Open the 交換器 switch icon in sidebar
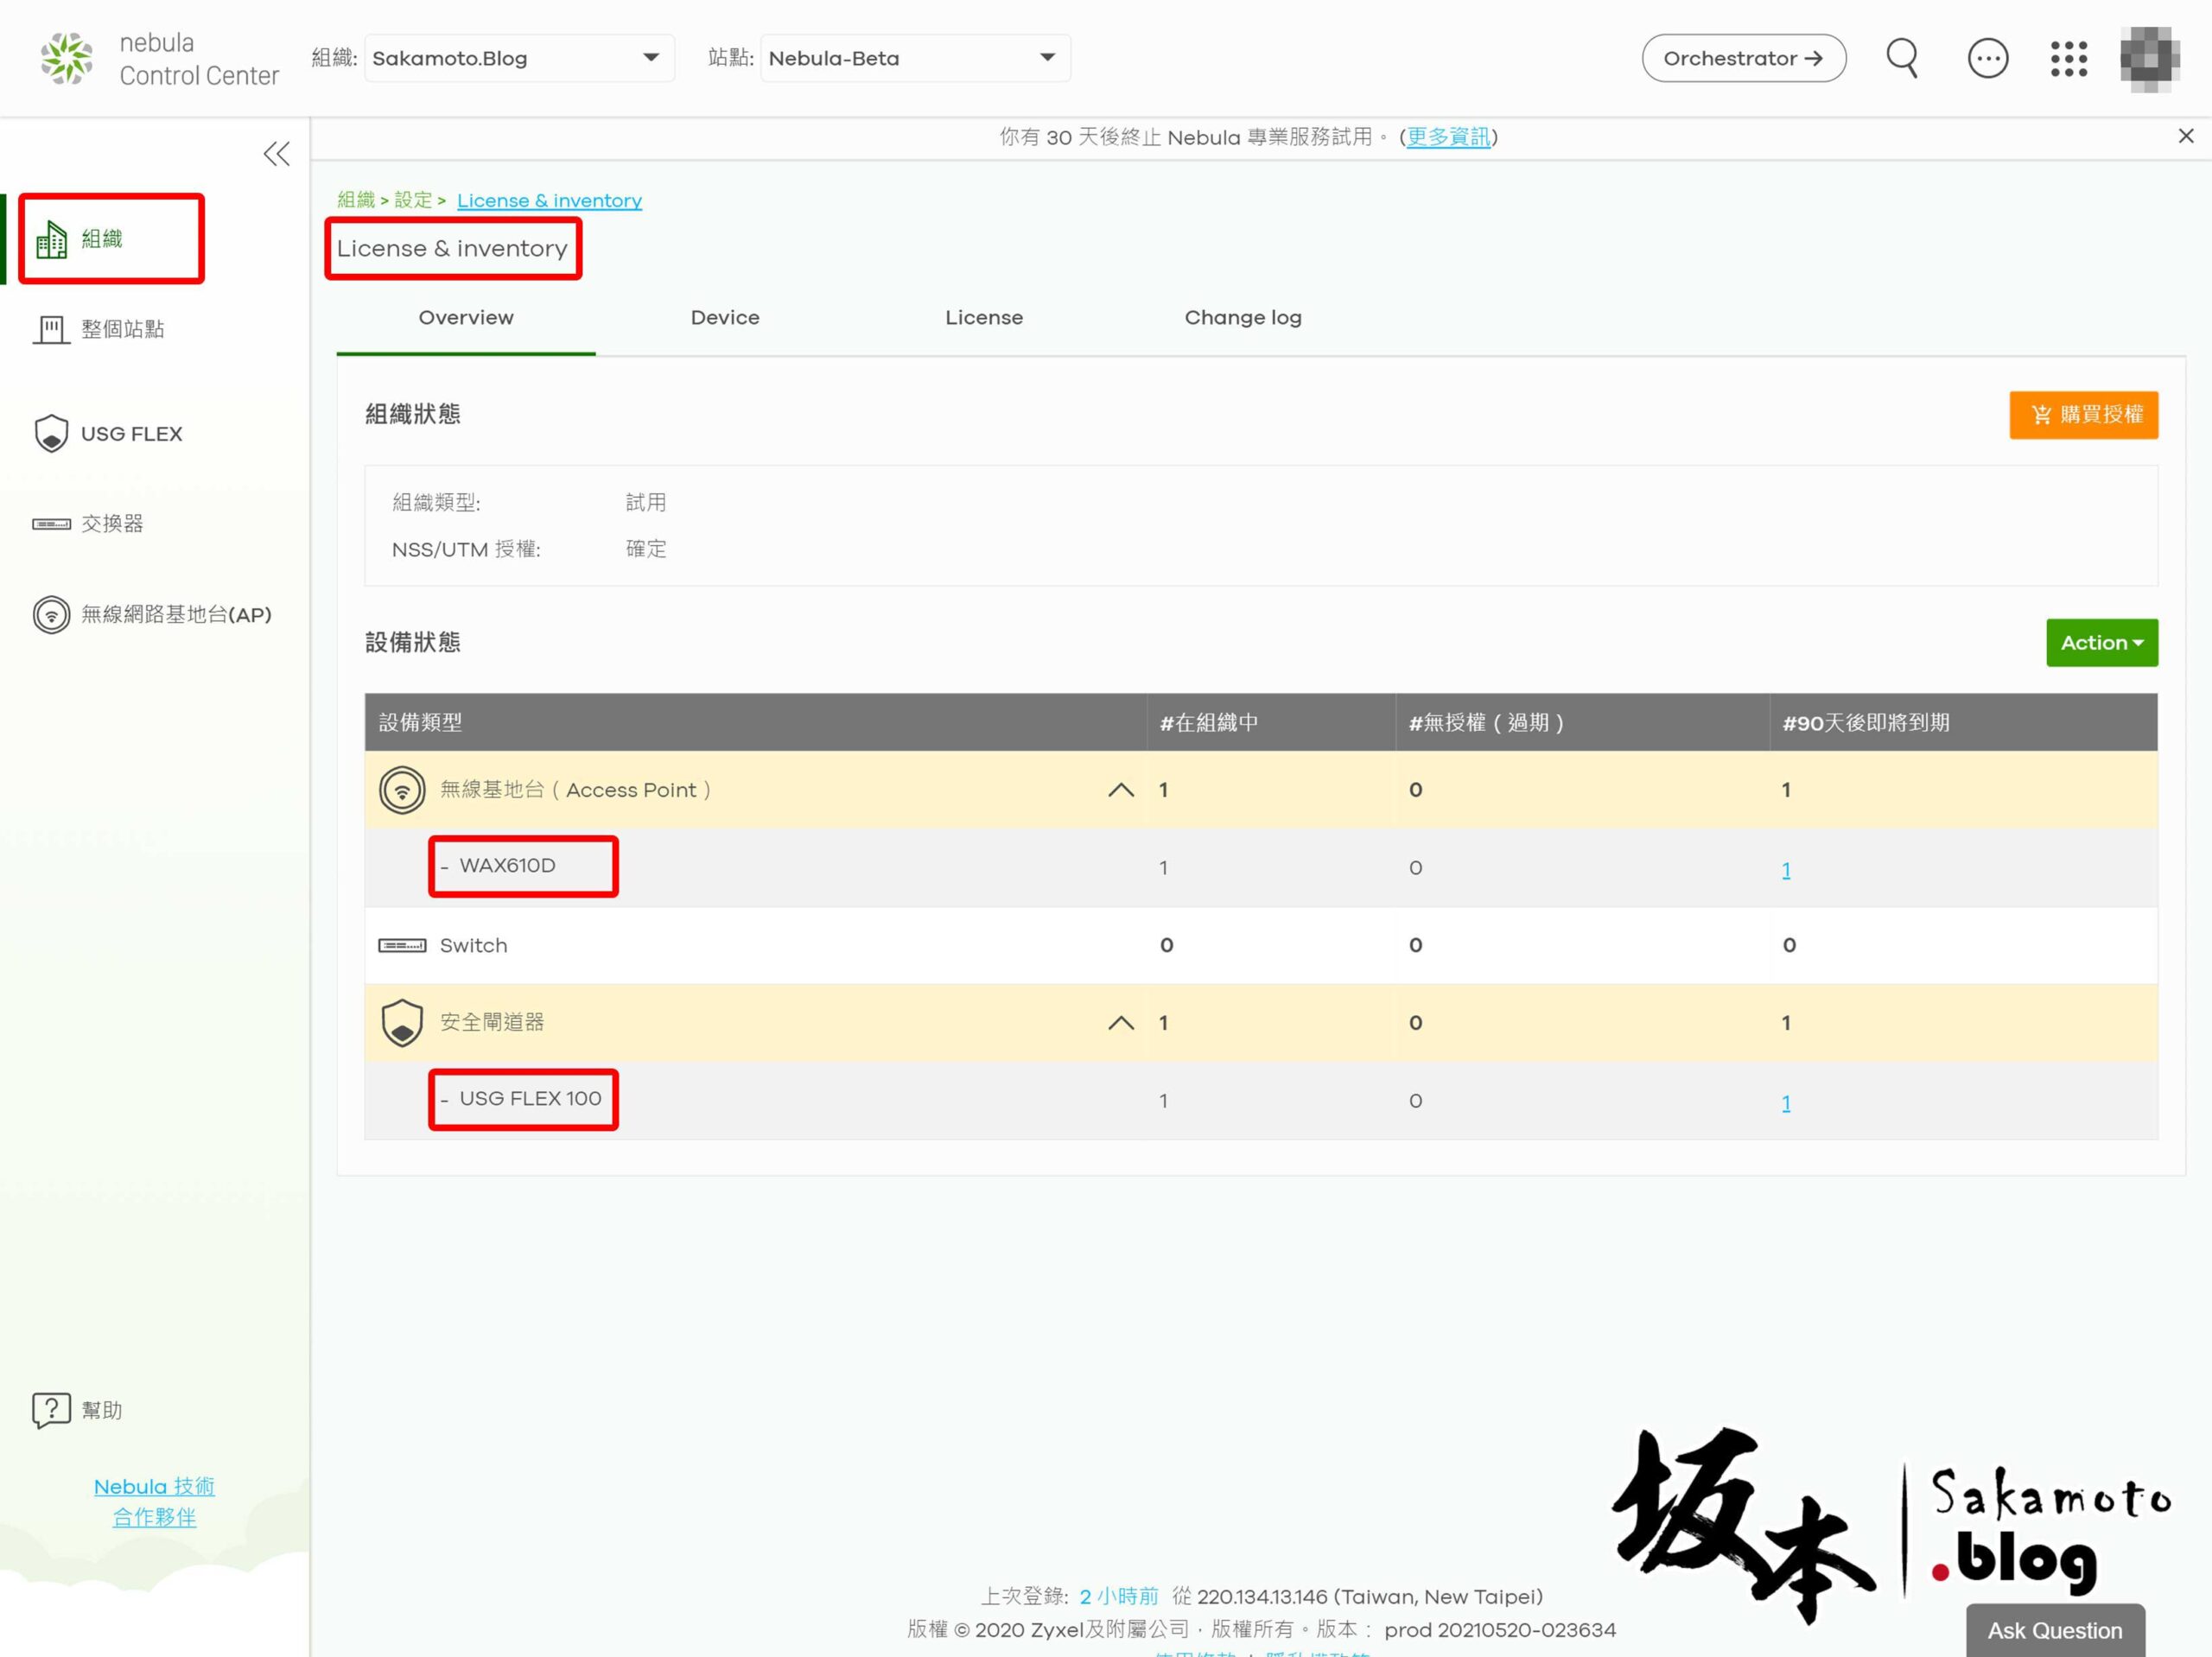Image resolution: width=2212 pixels, height=1657 pixels. click(x=51, y=524)
